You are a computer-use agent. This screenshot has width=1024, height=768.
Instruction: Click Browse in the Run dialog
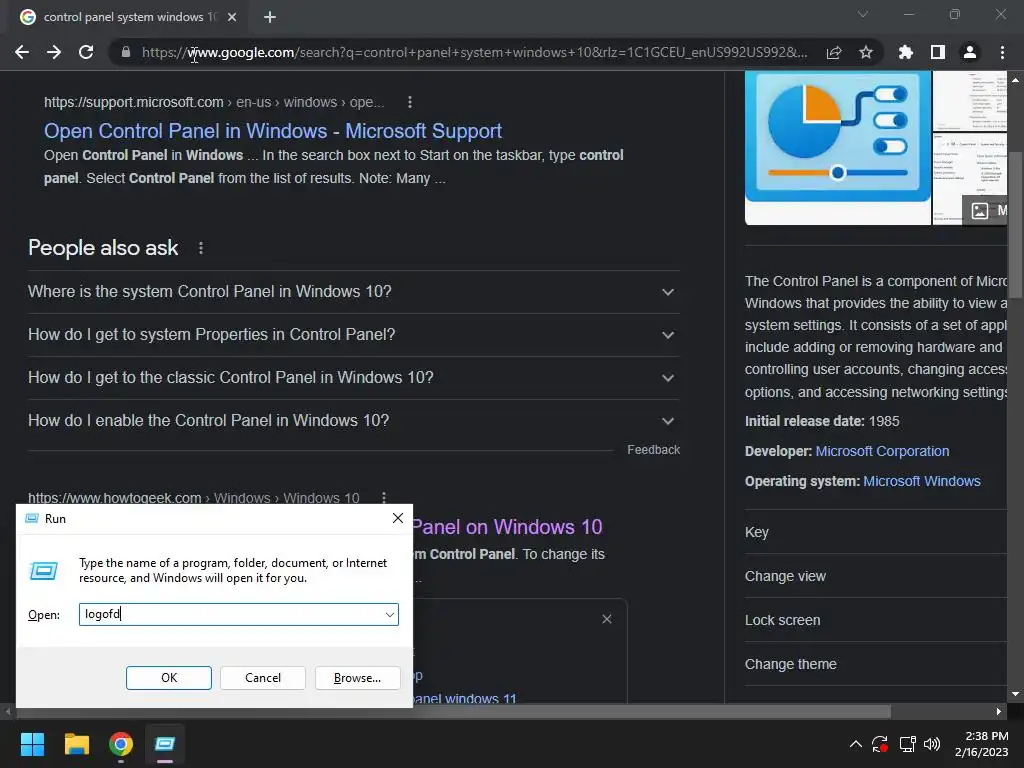(x=357, y=678)
